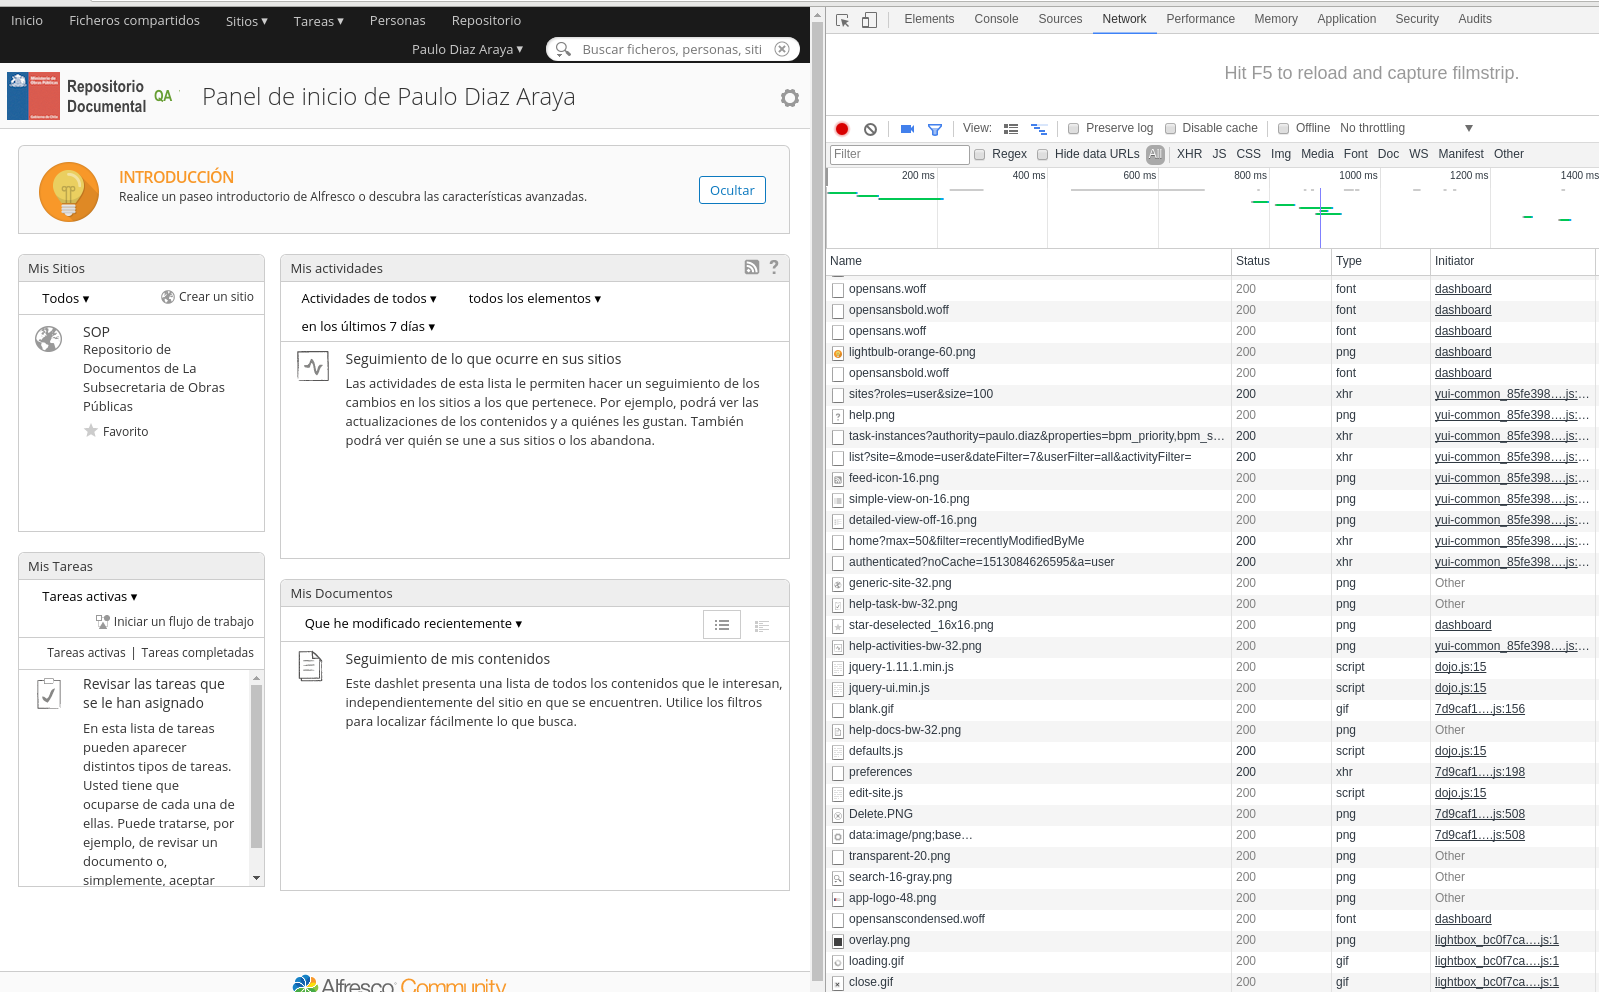Toggle the Offline checkbox
1599x992 pixels.
1283,128
